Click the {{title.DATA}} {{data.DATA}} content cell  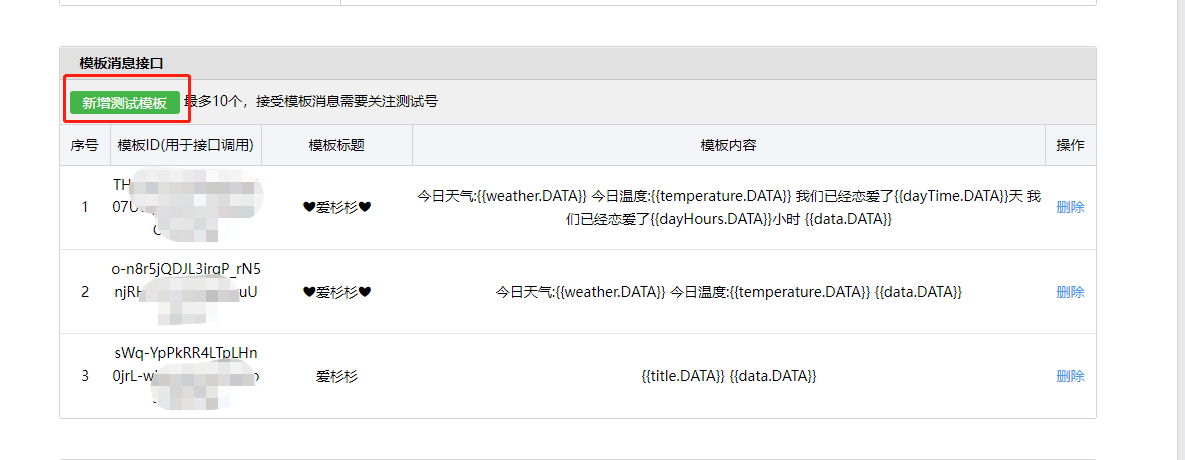tap(729, 375)
